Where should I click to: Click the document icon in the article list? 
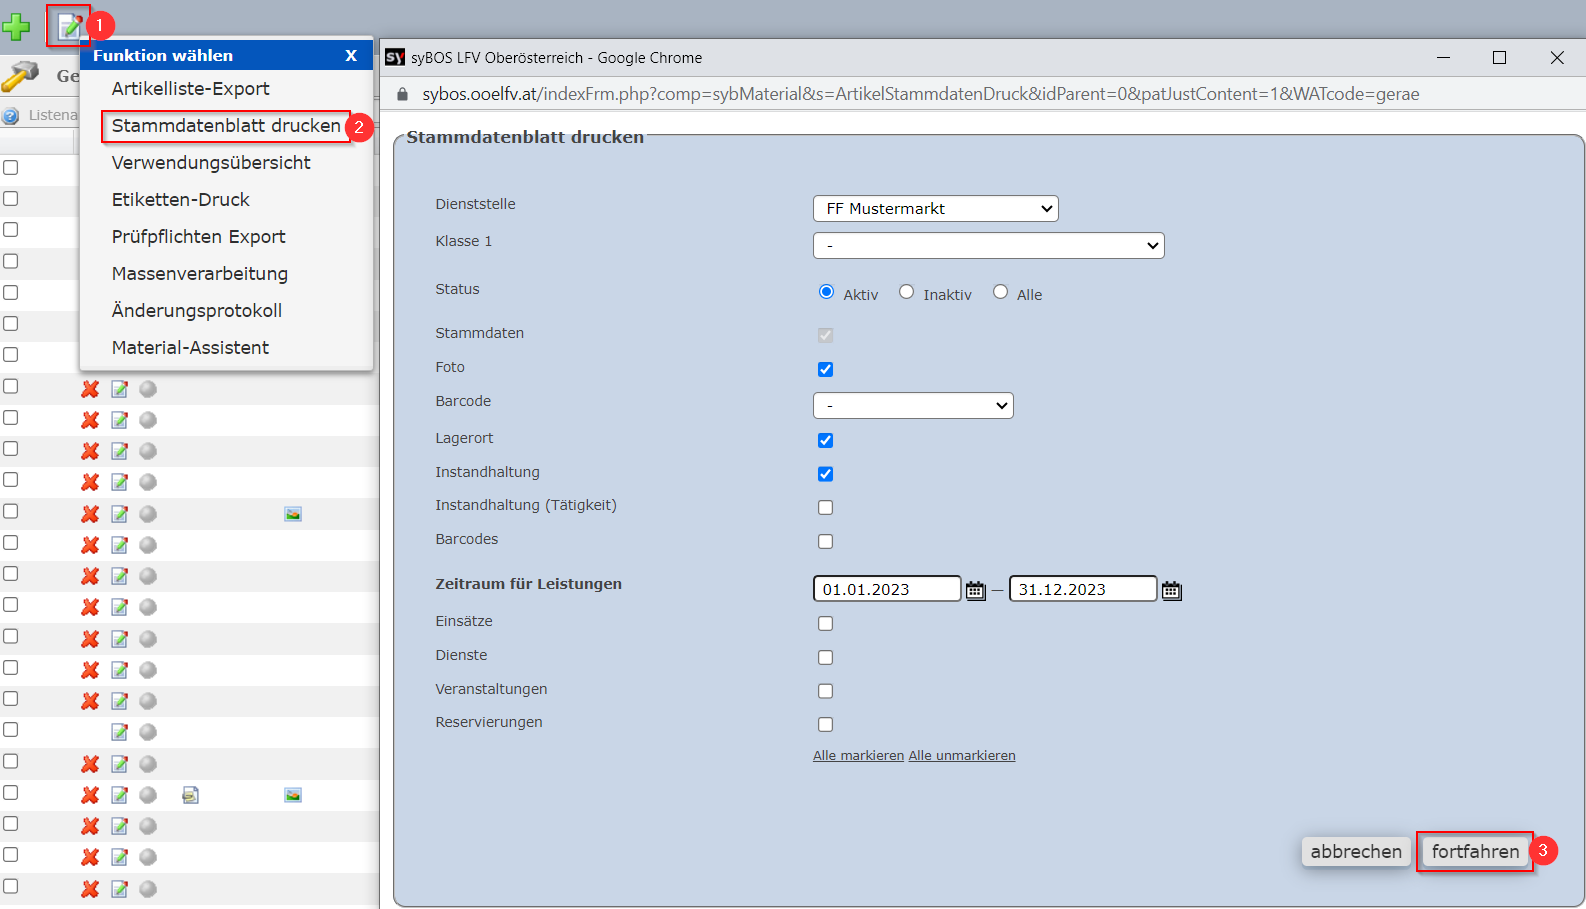[x=190, y=795]
